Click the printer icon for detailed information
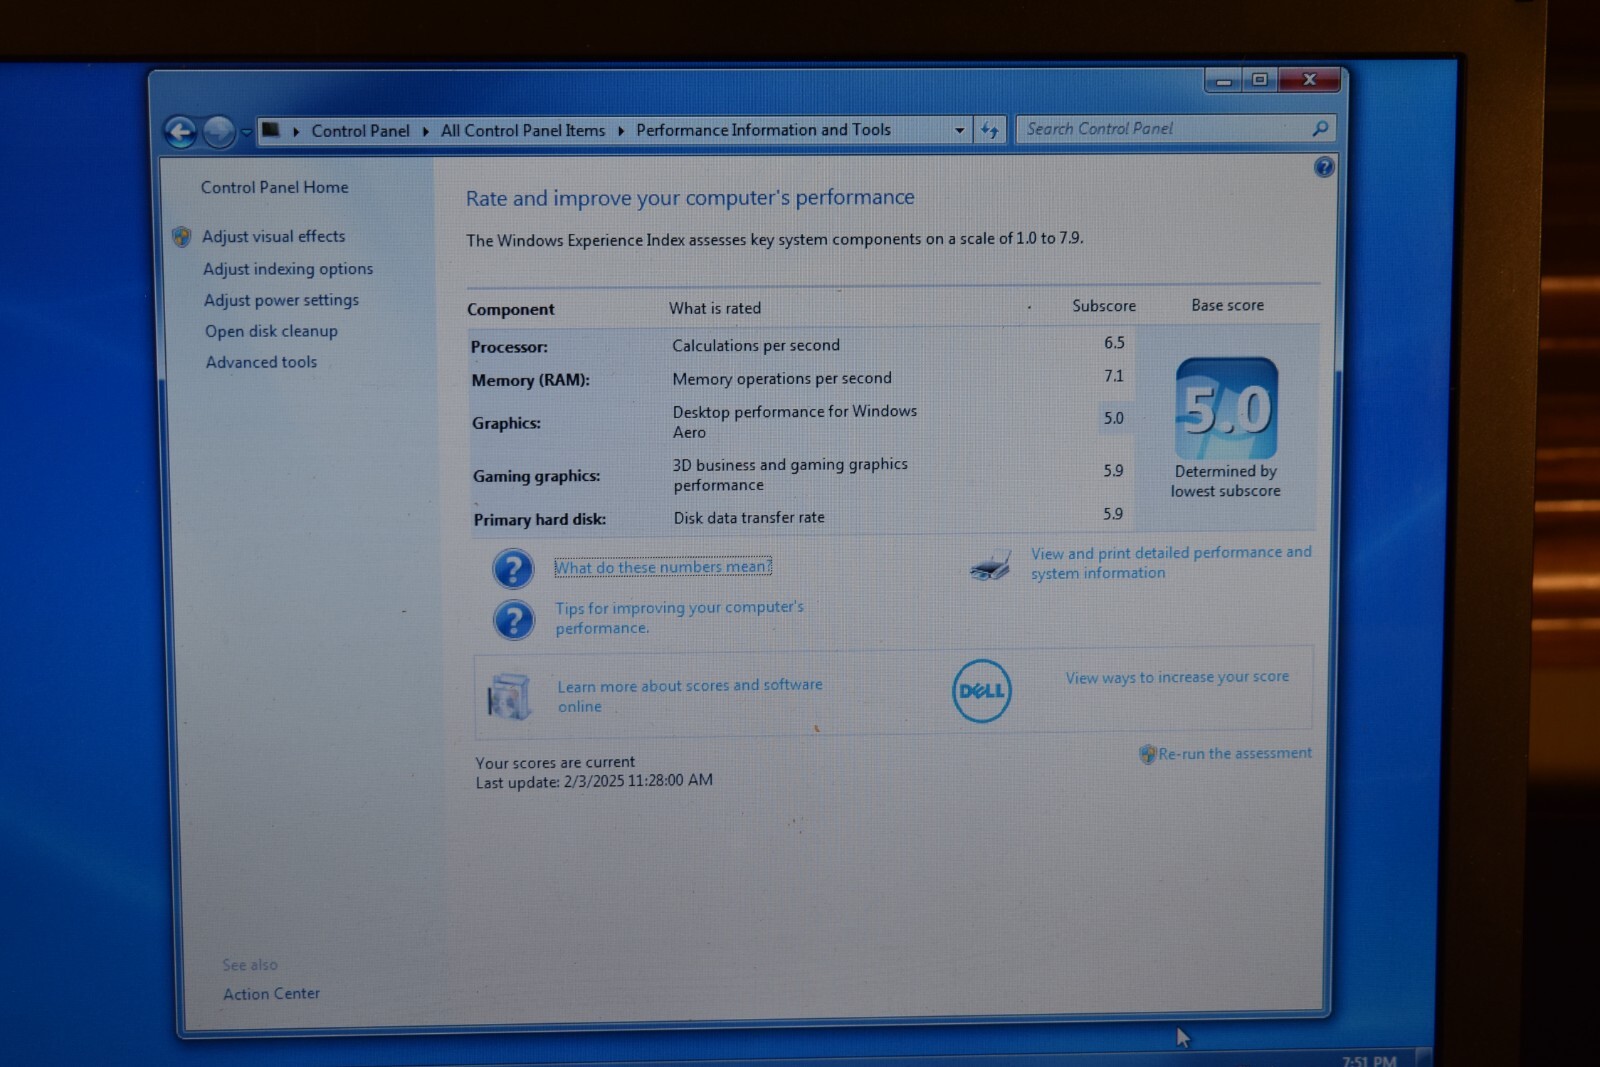Image resolution: width=1600 pixels, height=1067 pixels. pyautogui.click(x=990, y=568)
